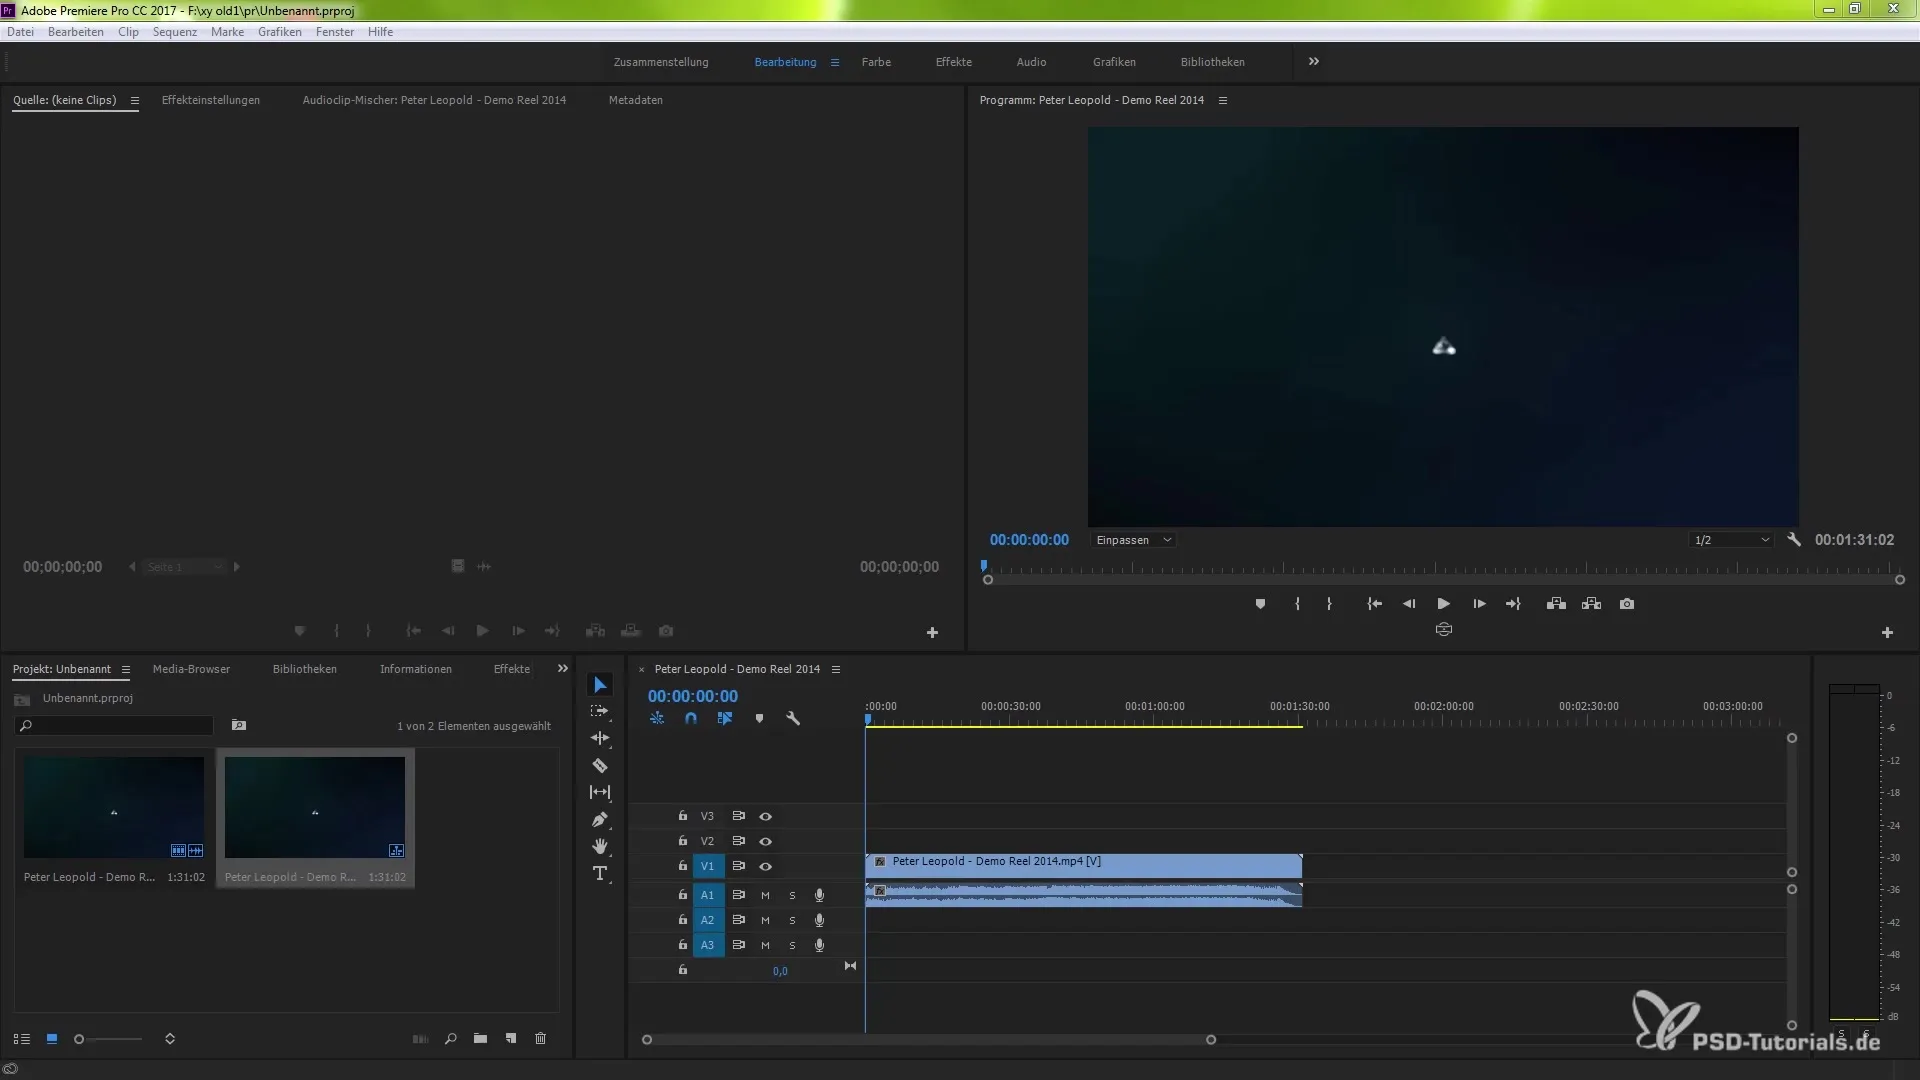Toggle V2 track output eye
The height and width of the screenshot is (1080, 1920).
(x=766, y=842)
